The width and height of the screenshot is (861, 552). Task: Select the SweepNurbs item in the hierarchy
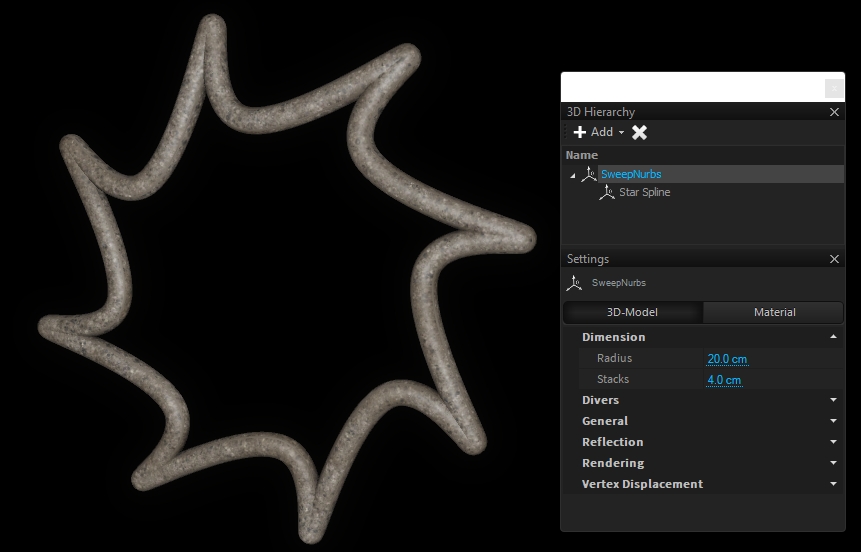(631, 174)
